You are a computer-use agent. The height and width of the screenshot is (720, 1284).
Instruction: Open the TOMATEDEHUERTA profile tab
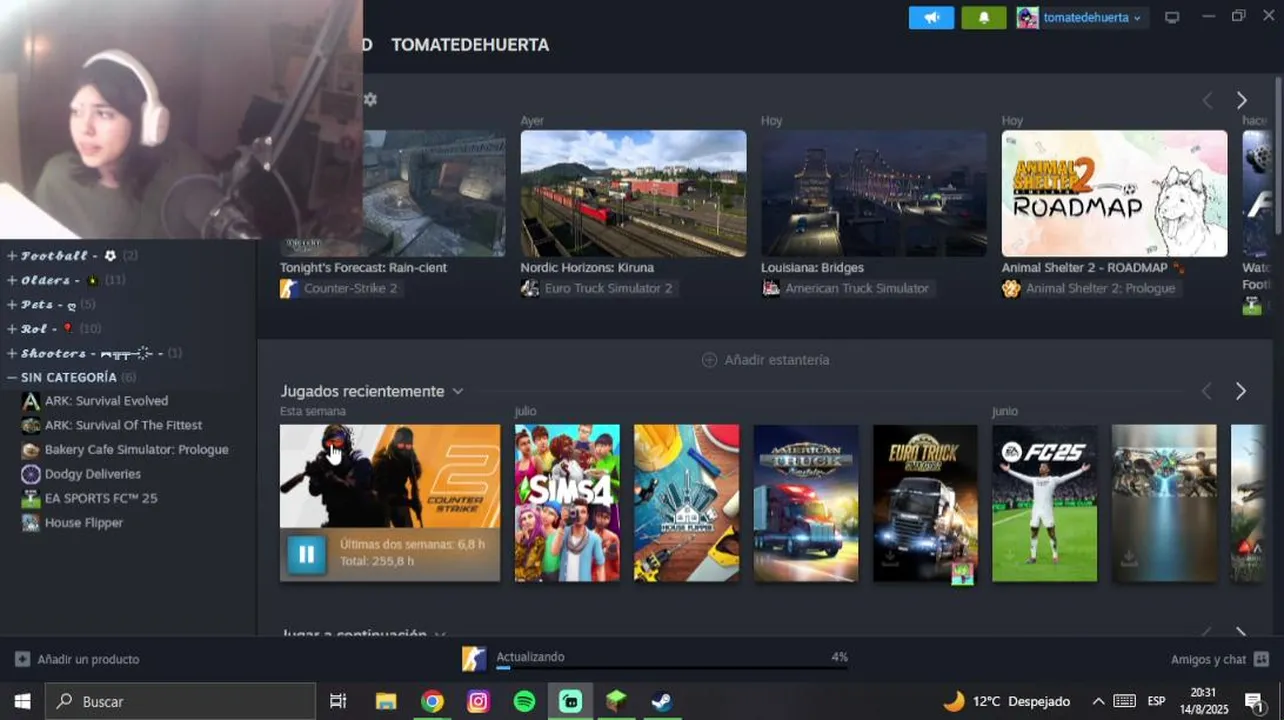470,45
